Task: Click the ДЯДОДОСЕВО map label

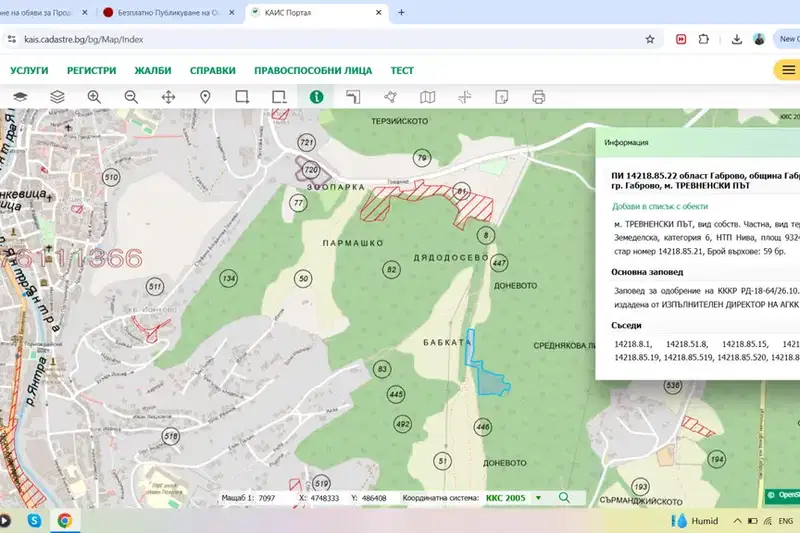Action: coord(451,258)
